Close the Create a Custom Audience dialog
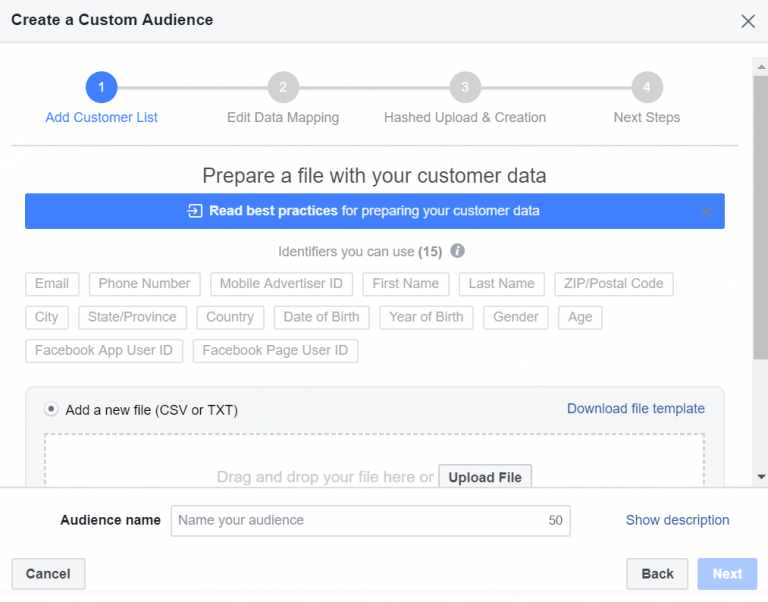The height and width of the screenshot is (602, 768). click(747, 21)
